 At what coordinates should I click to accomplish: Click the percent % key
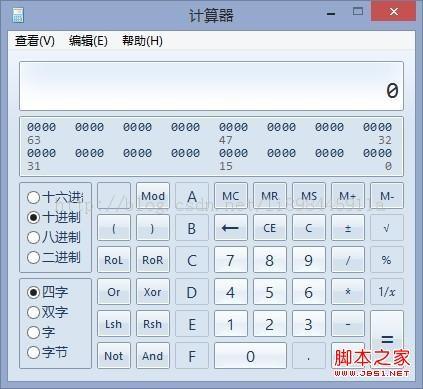[x=387, y=260]
